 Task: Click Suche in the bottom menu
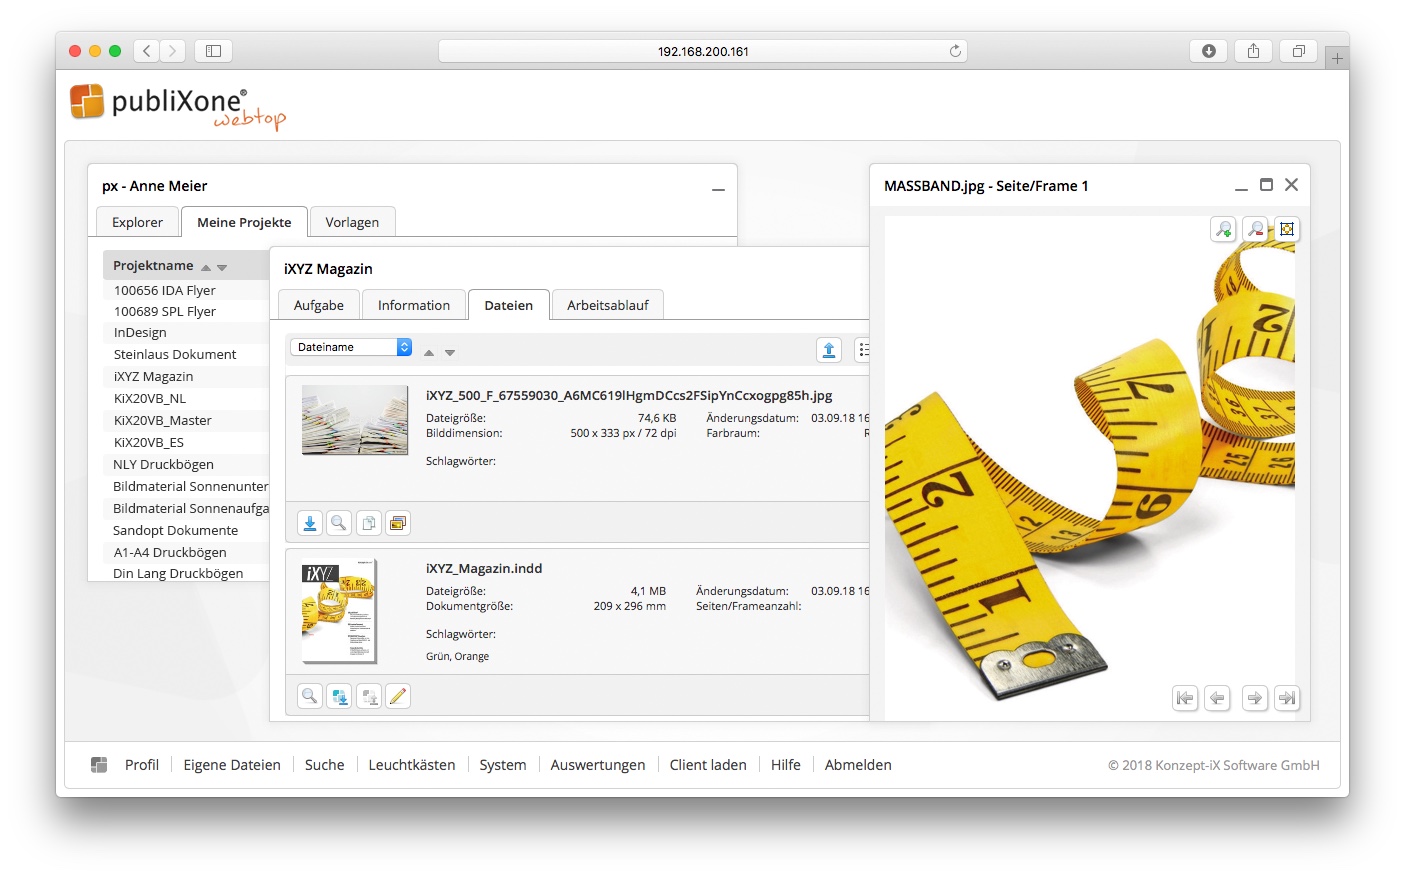tap(325, 765)
